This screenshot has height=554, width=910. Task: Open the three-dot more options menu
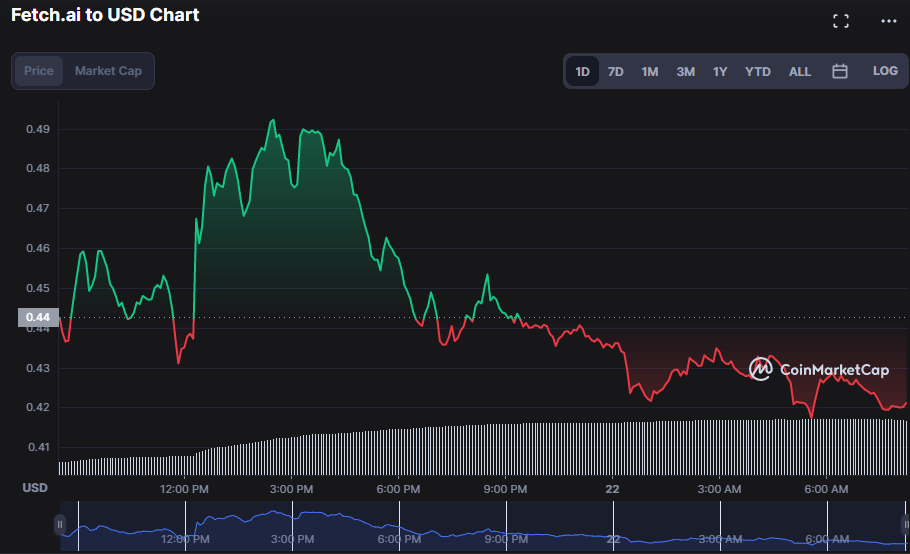click(888, 21)
